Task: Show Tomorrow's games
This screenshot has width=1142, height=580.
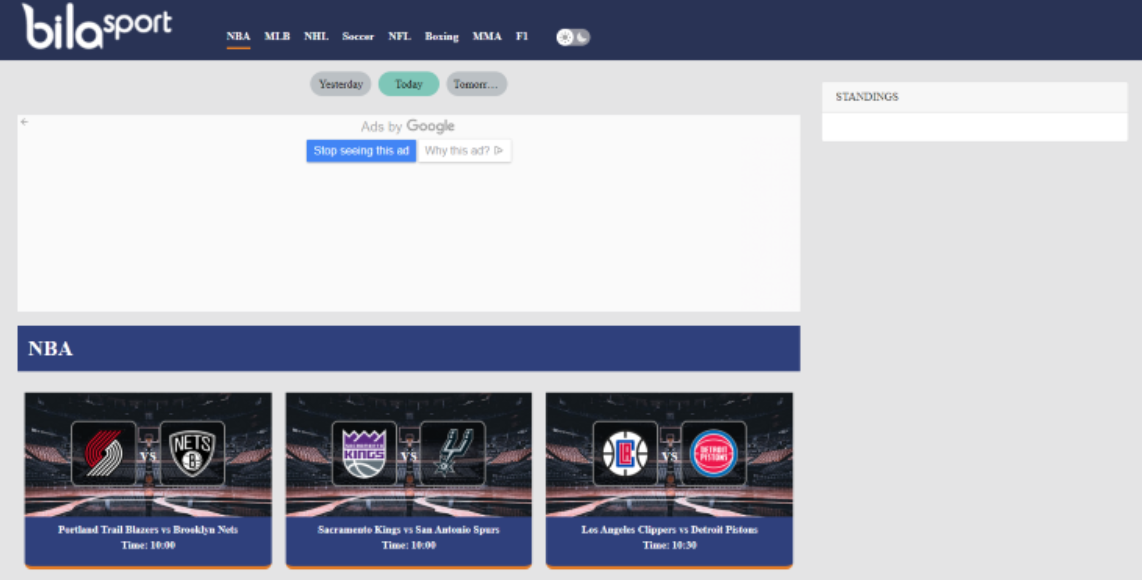Action: click(x=476, y=84)
